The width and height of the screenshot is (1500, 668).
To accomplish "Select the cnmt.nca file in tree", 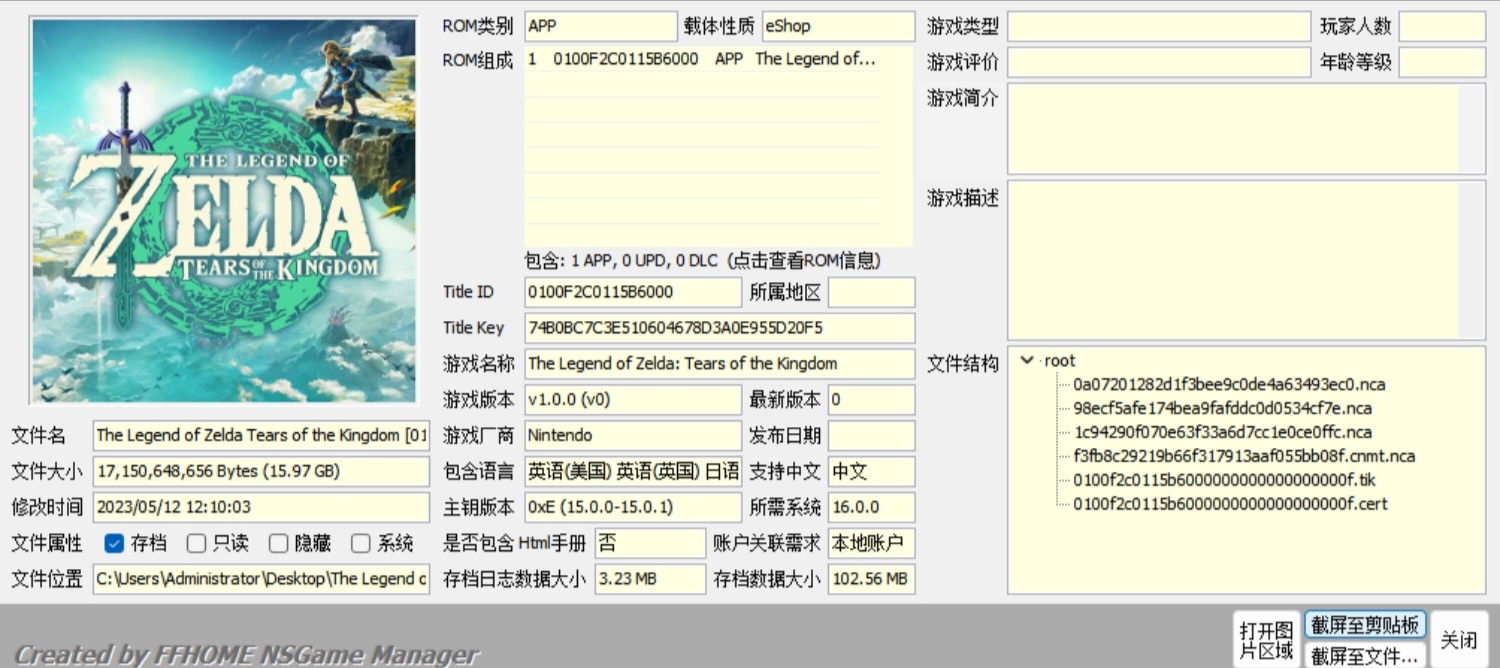I will [1244, 456].
